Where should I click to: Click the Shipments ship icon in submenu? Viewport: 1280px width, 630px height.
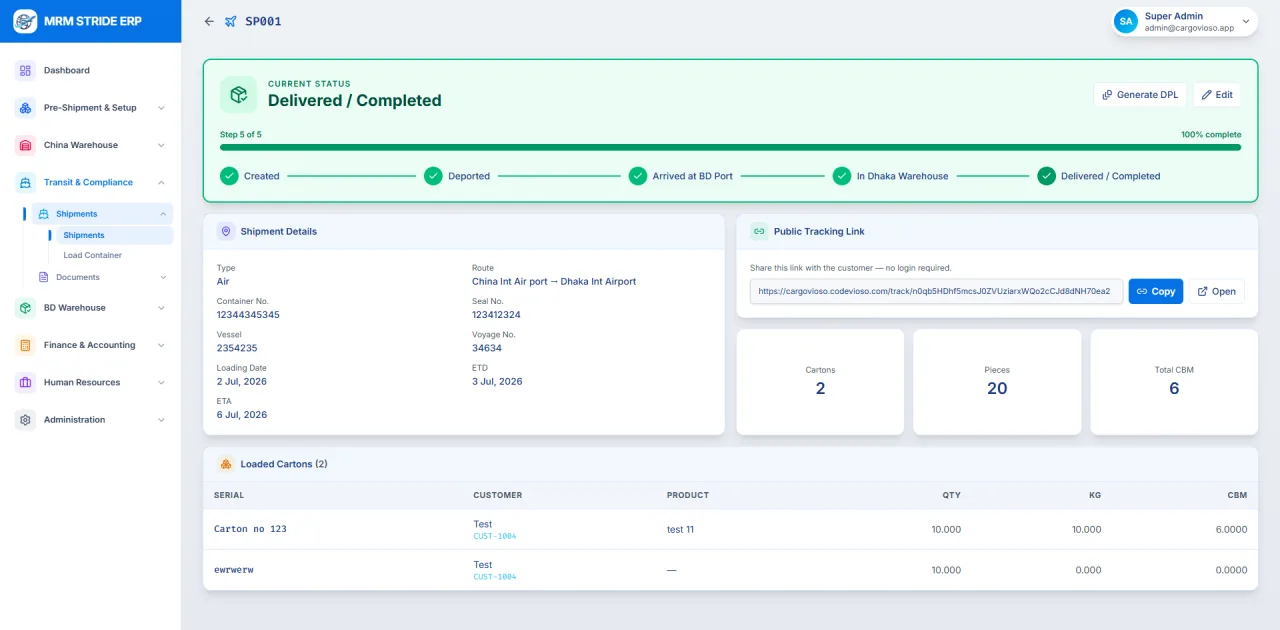click(43, 214)
